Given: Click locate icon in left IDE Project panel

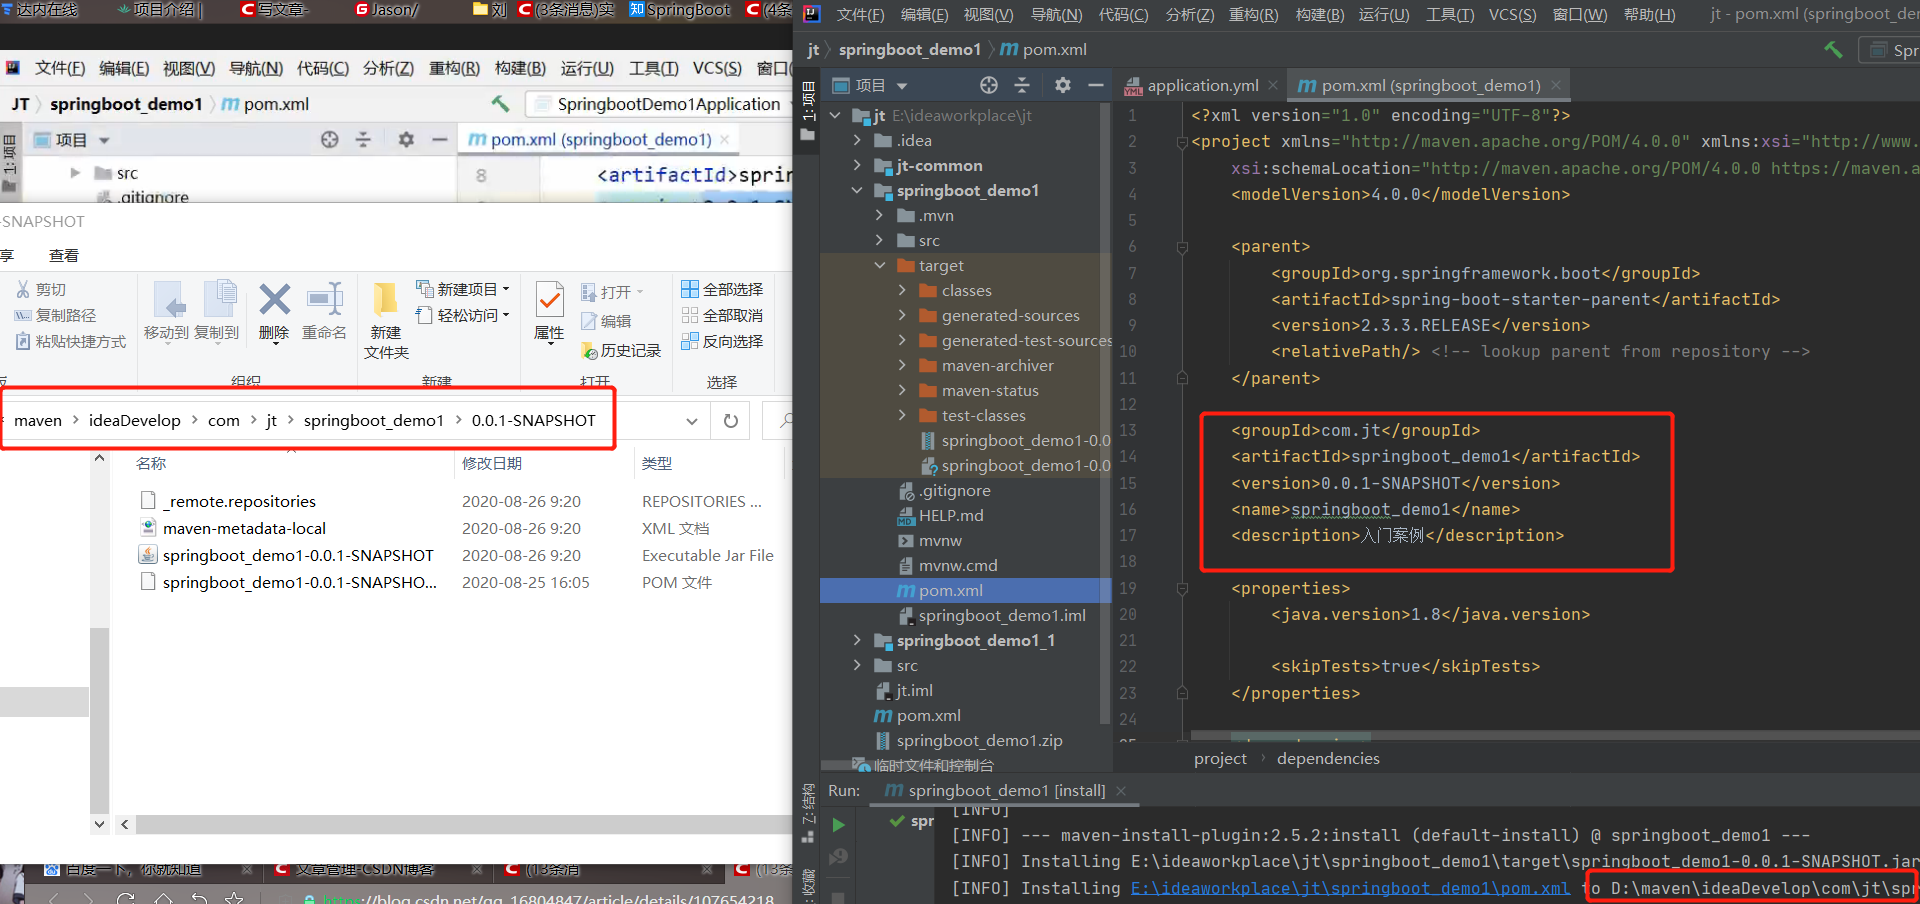Looking at the screenshot, I should pos(330,139).
